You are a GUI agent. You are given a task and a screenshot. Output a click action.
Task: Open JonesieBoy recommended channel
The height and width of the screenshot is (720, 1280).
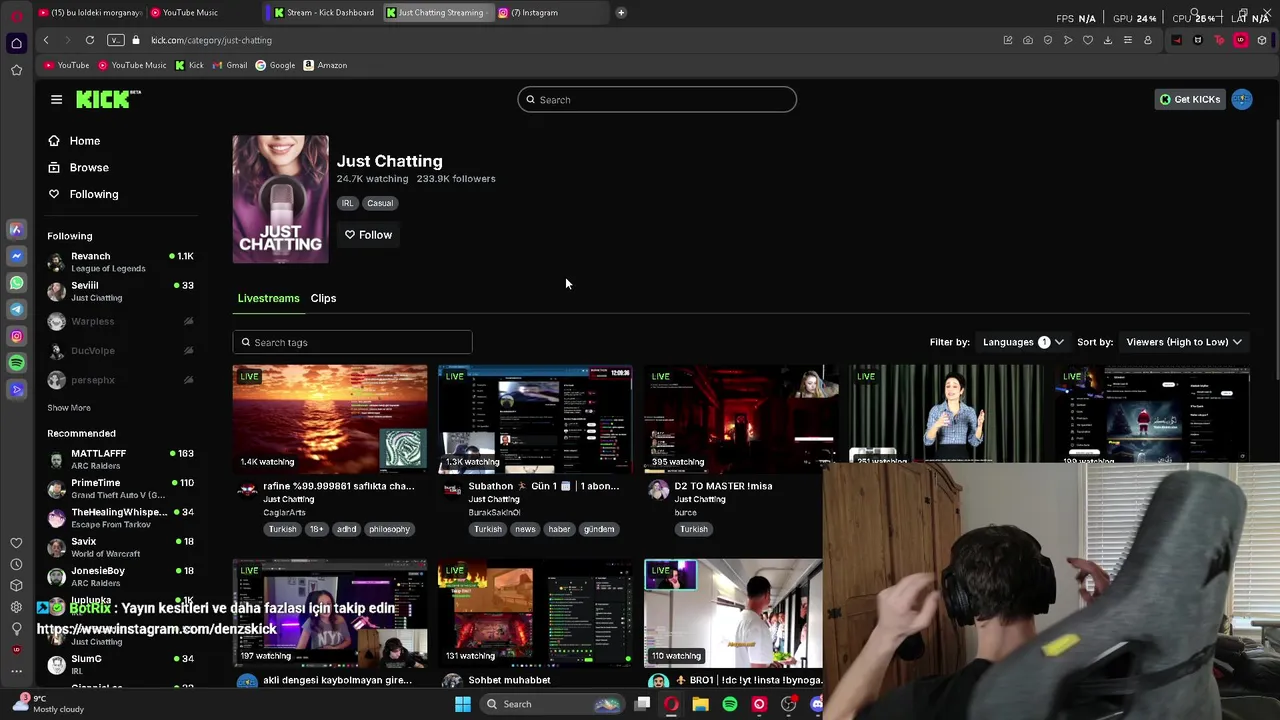(120, 576)
